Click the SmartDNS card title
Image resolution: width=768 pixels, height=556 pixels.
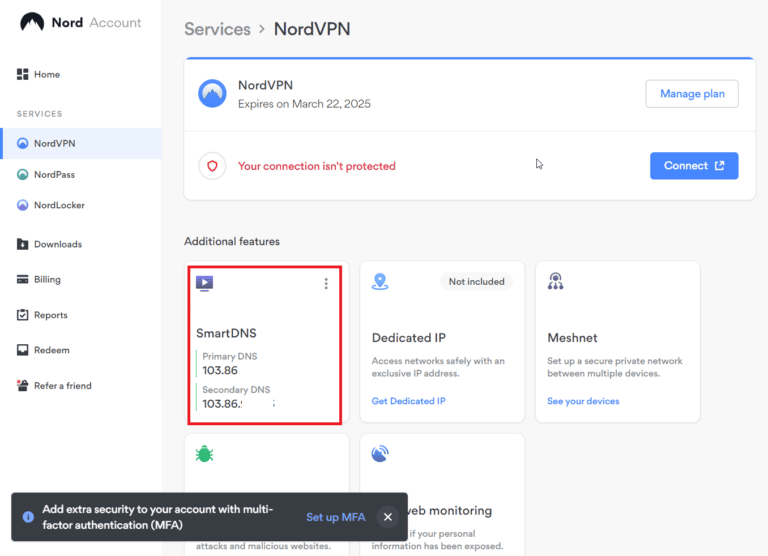(226, 333)
